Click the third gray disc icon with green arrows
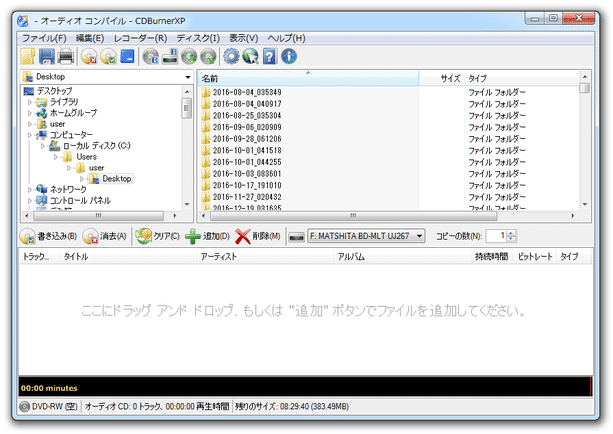The image size is (613, 434). (189, 56)
